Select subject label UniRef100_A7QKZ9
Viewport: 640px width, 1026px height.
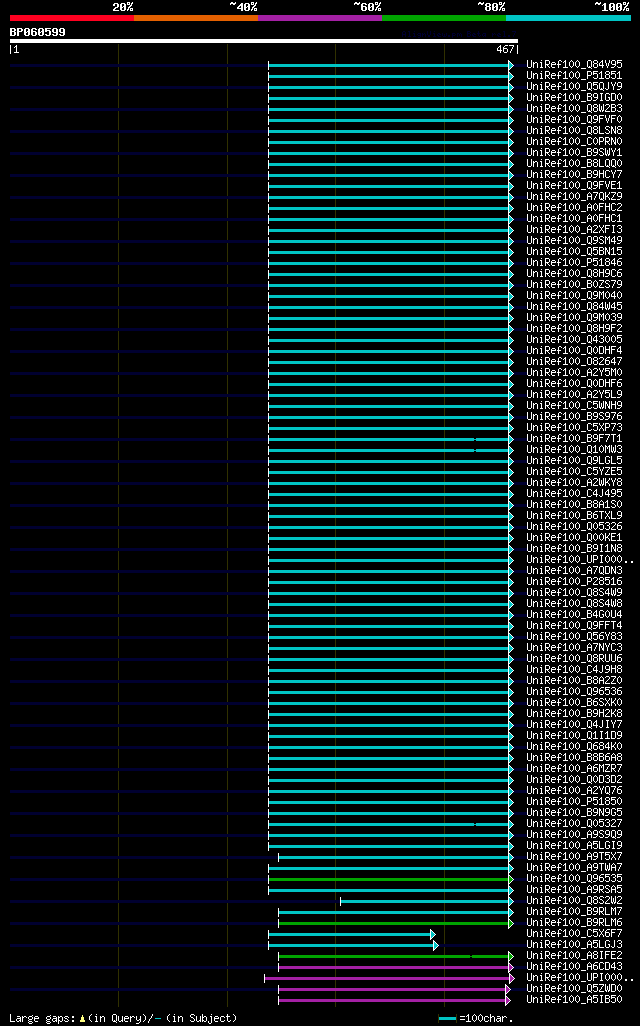(575, 196)
